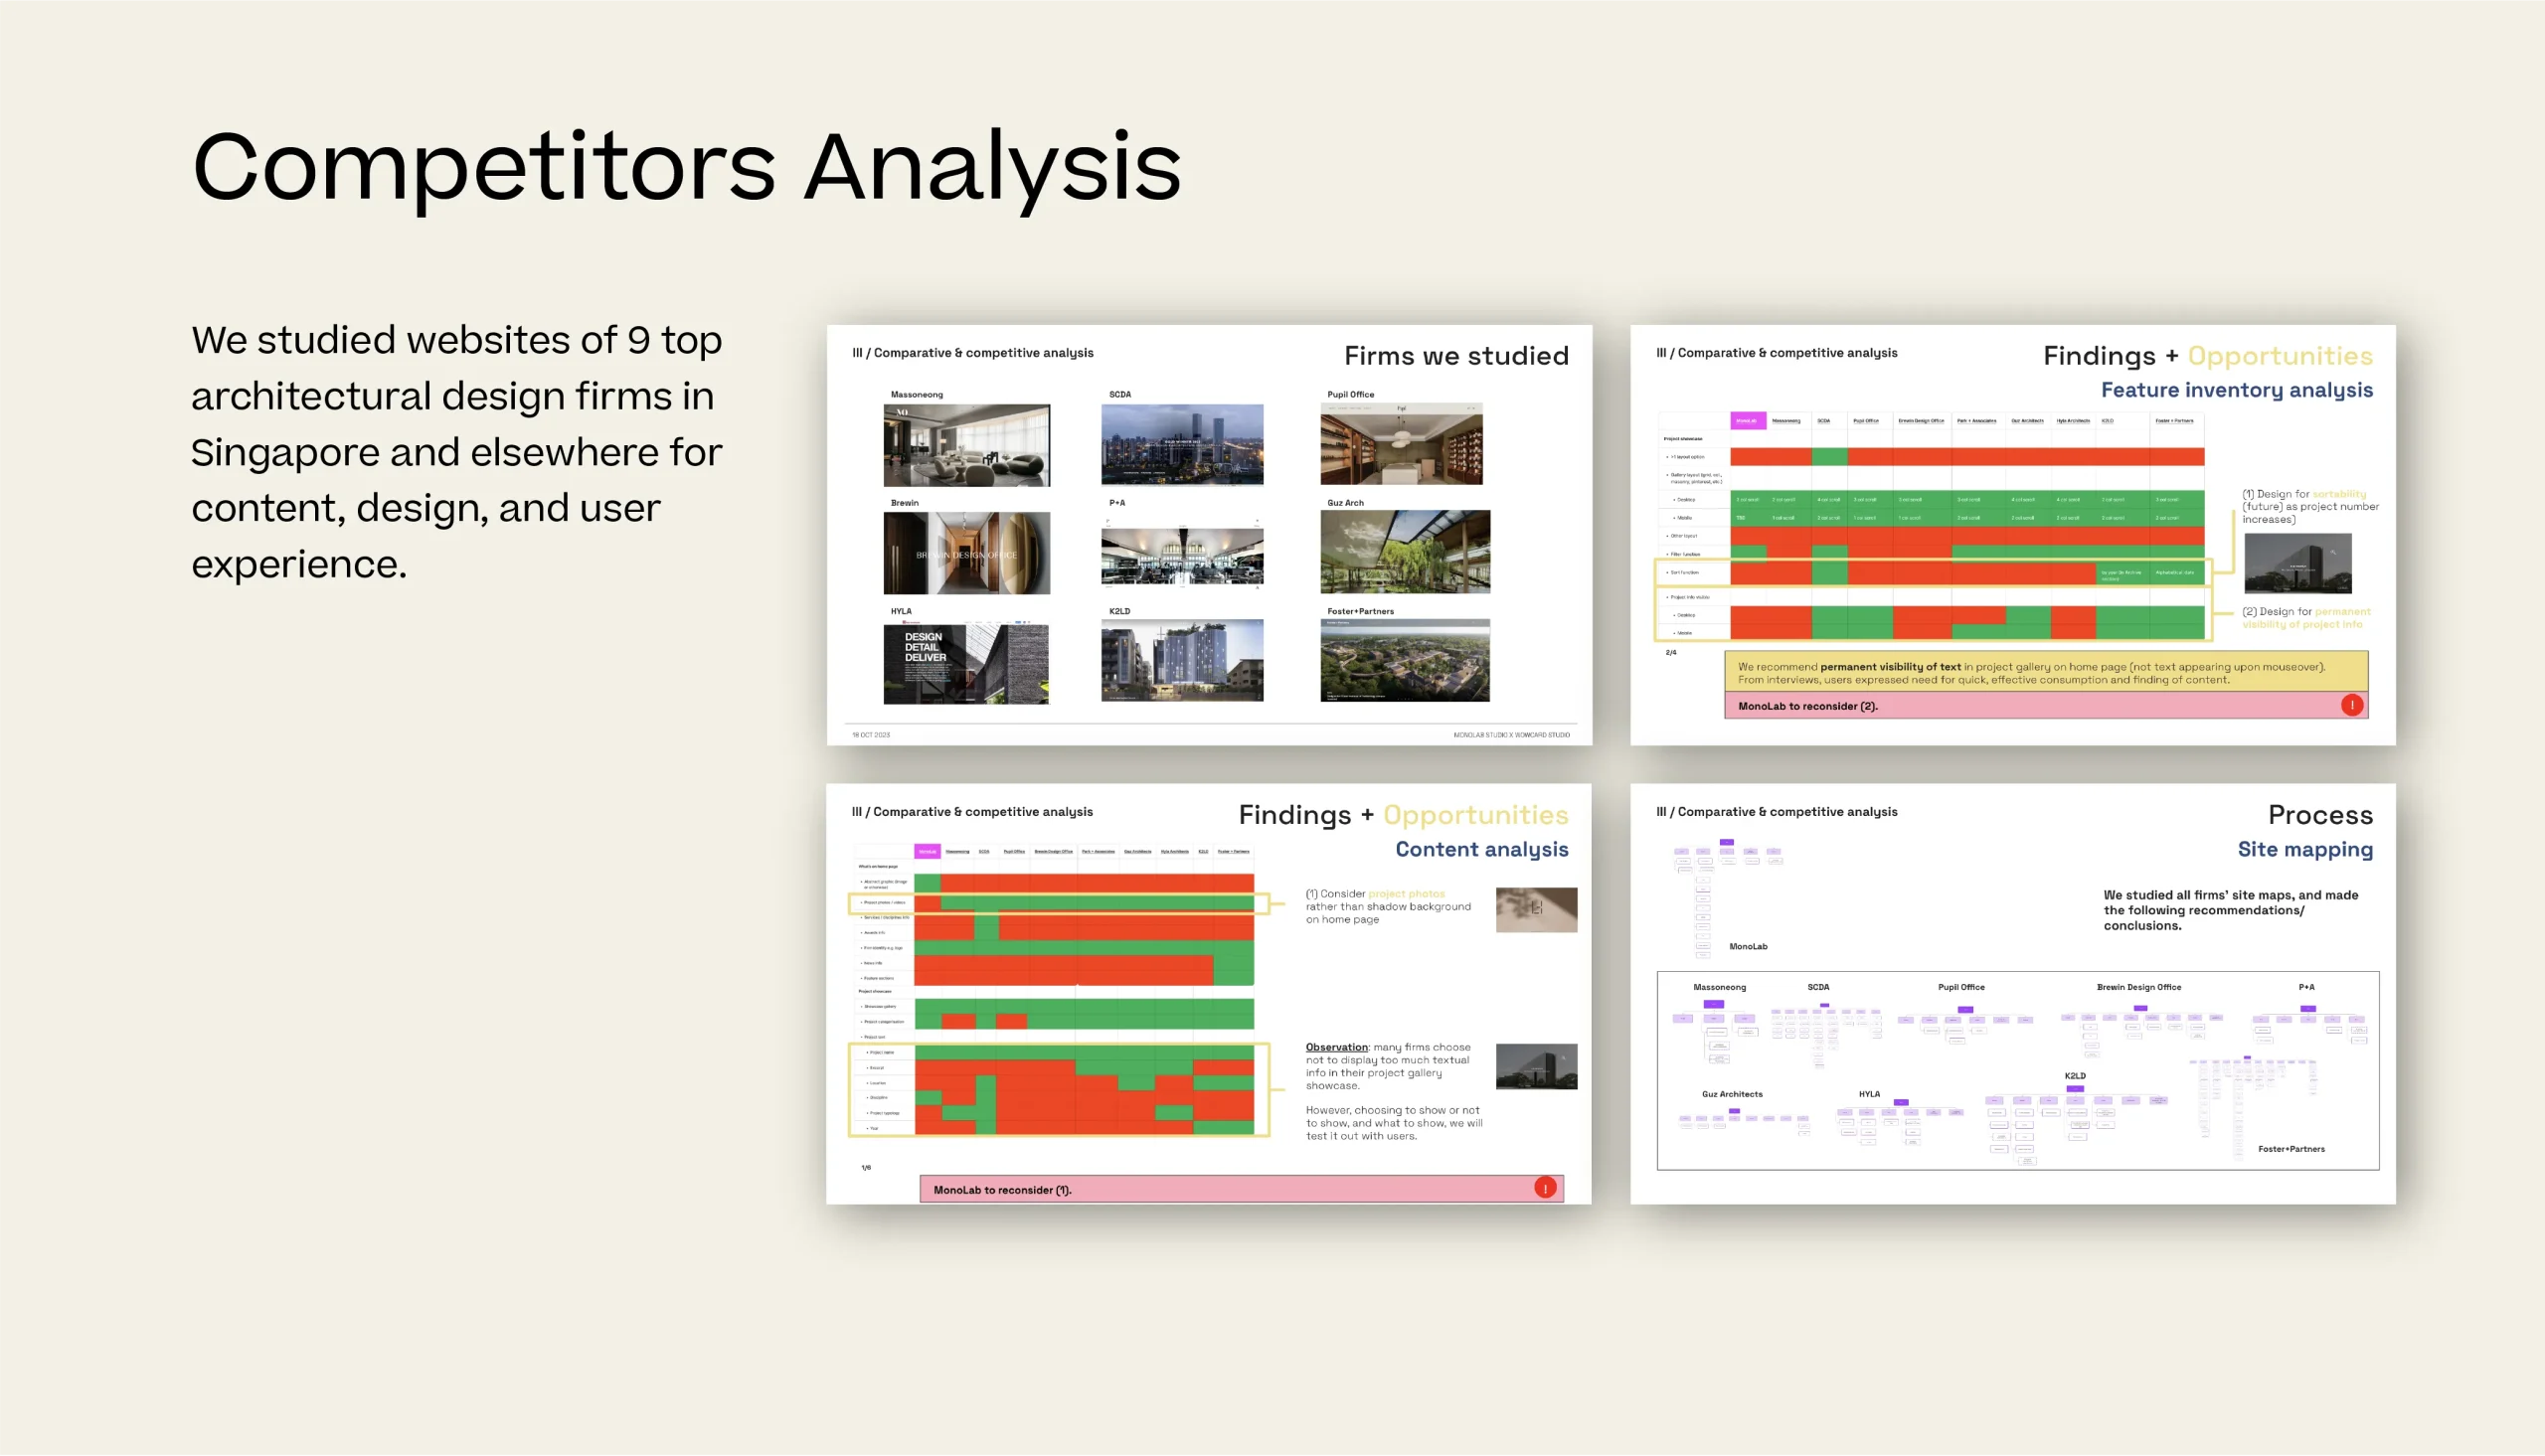Click the dark building image beside the Observation text
2545x1456 pixels.
coord(1536,1066)
